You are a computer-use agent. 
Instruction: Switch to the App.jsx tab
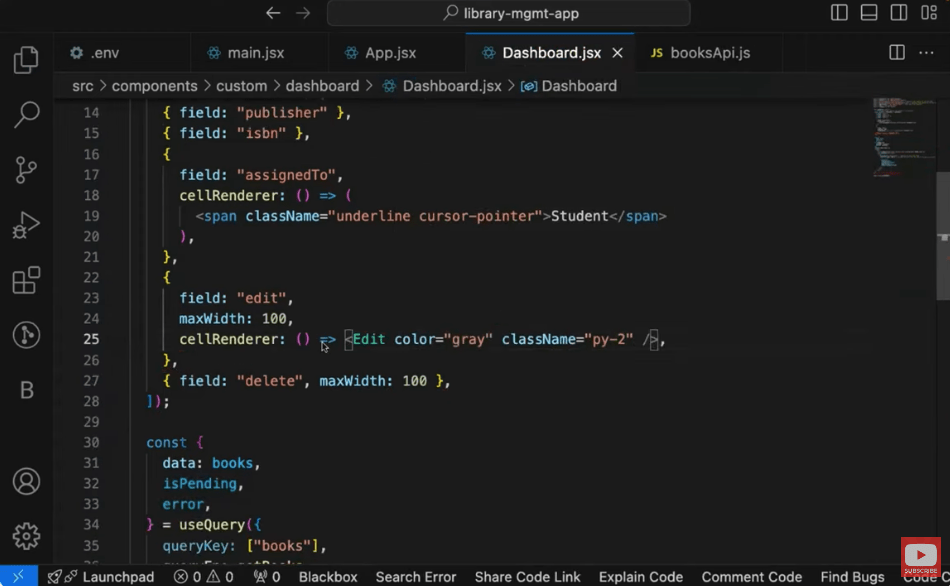tap(389, 52)
